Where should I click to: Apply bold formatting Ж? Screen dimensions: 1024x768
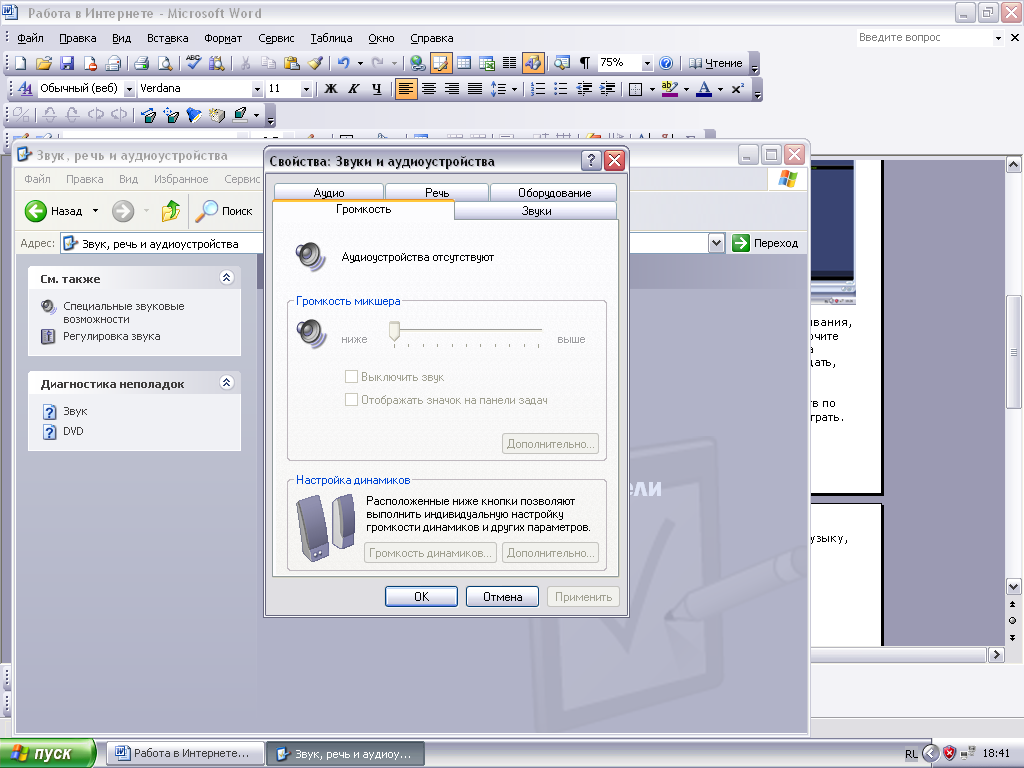pos(331,89)
